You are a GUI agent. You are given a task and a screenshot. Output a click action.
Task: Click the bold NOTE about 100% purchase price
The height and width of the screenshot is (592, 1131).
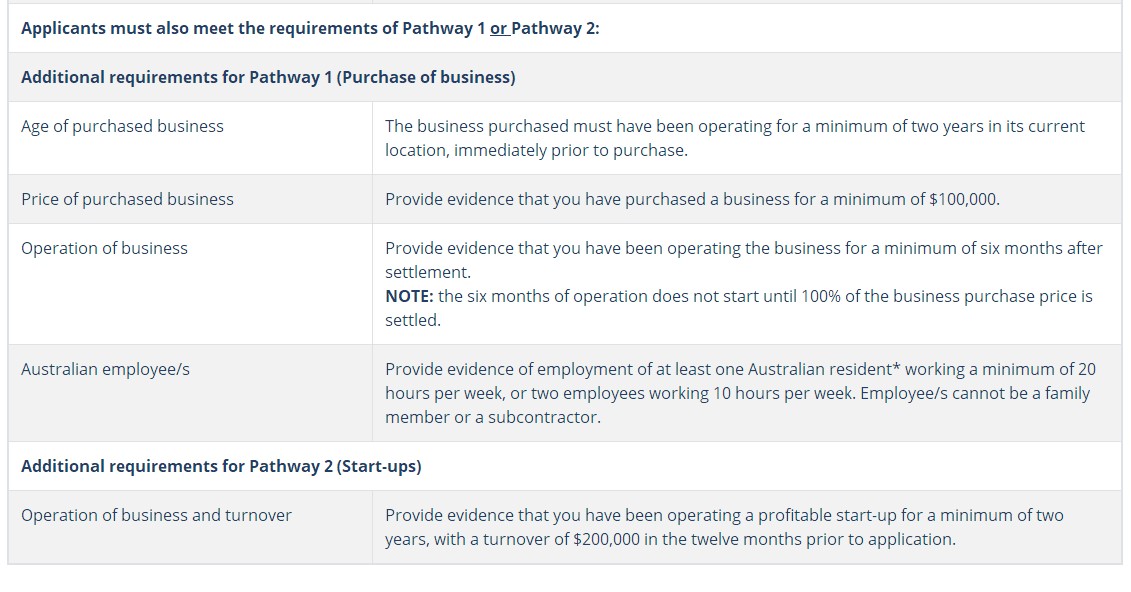[x=739, y=308]
